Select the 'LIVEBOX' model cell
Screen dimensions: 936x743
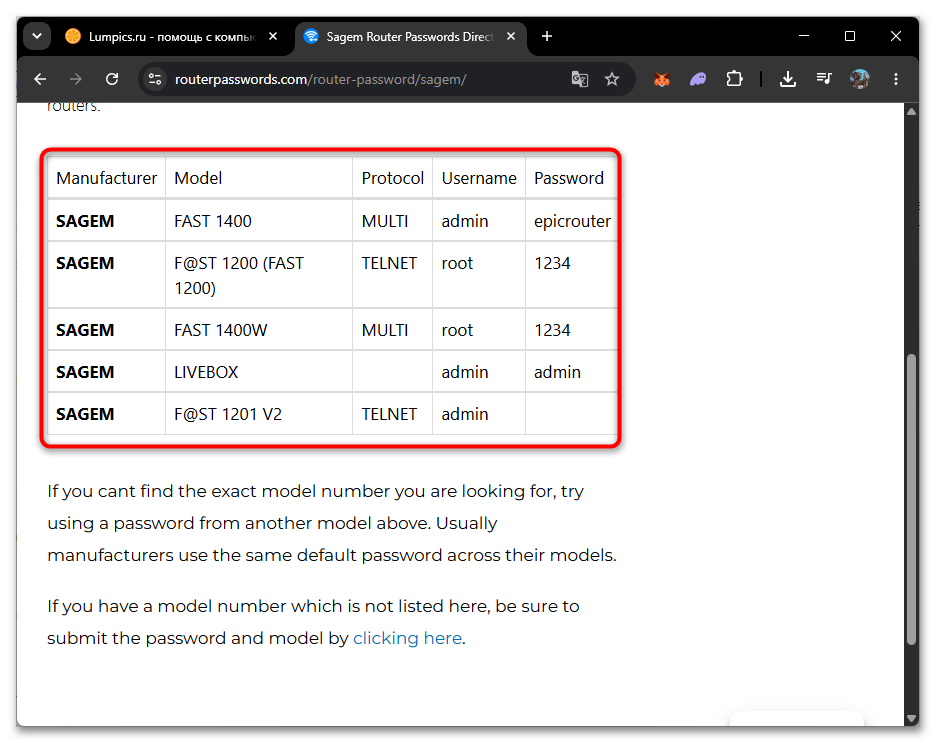click(258, 372)
